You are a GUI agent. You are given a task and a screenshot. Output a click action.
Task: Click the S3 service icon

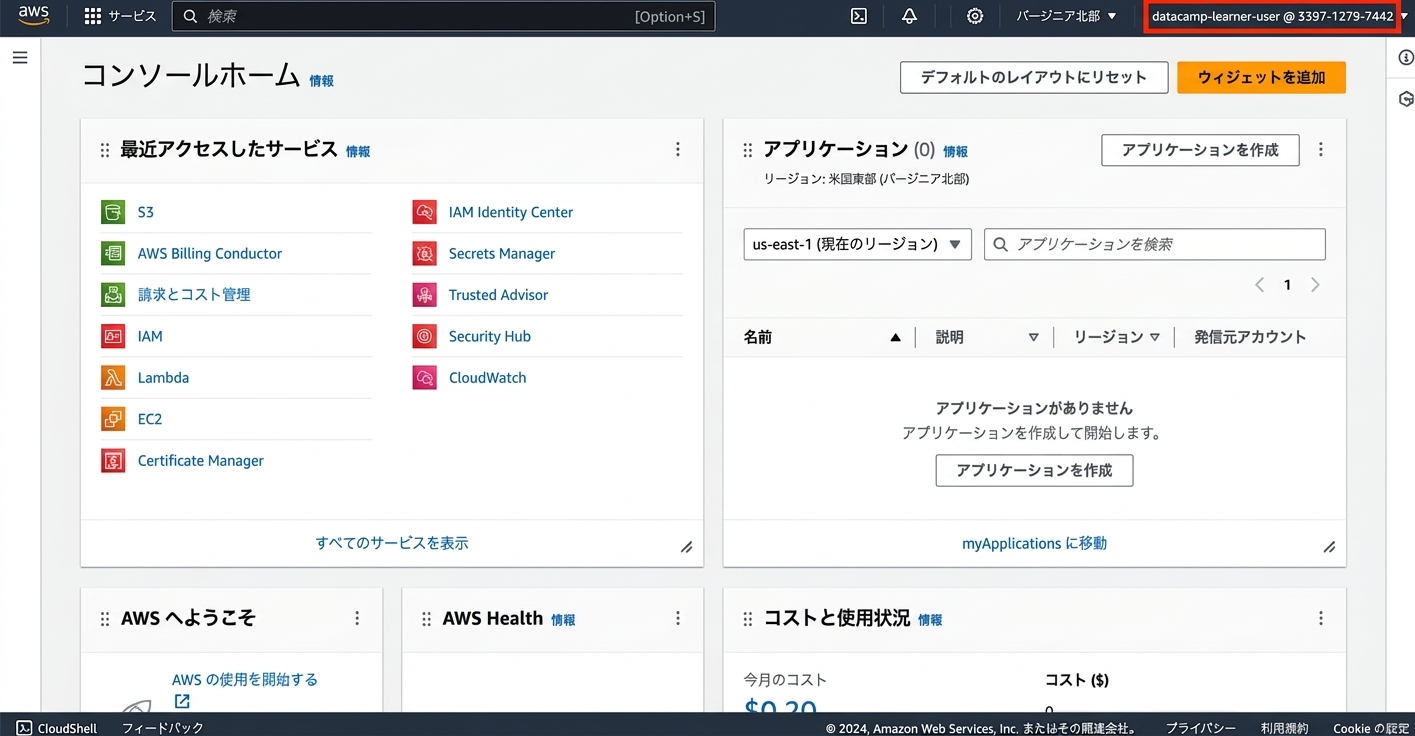click(113, 212)
